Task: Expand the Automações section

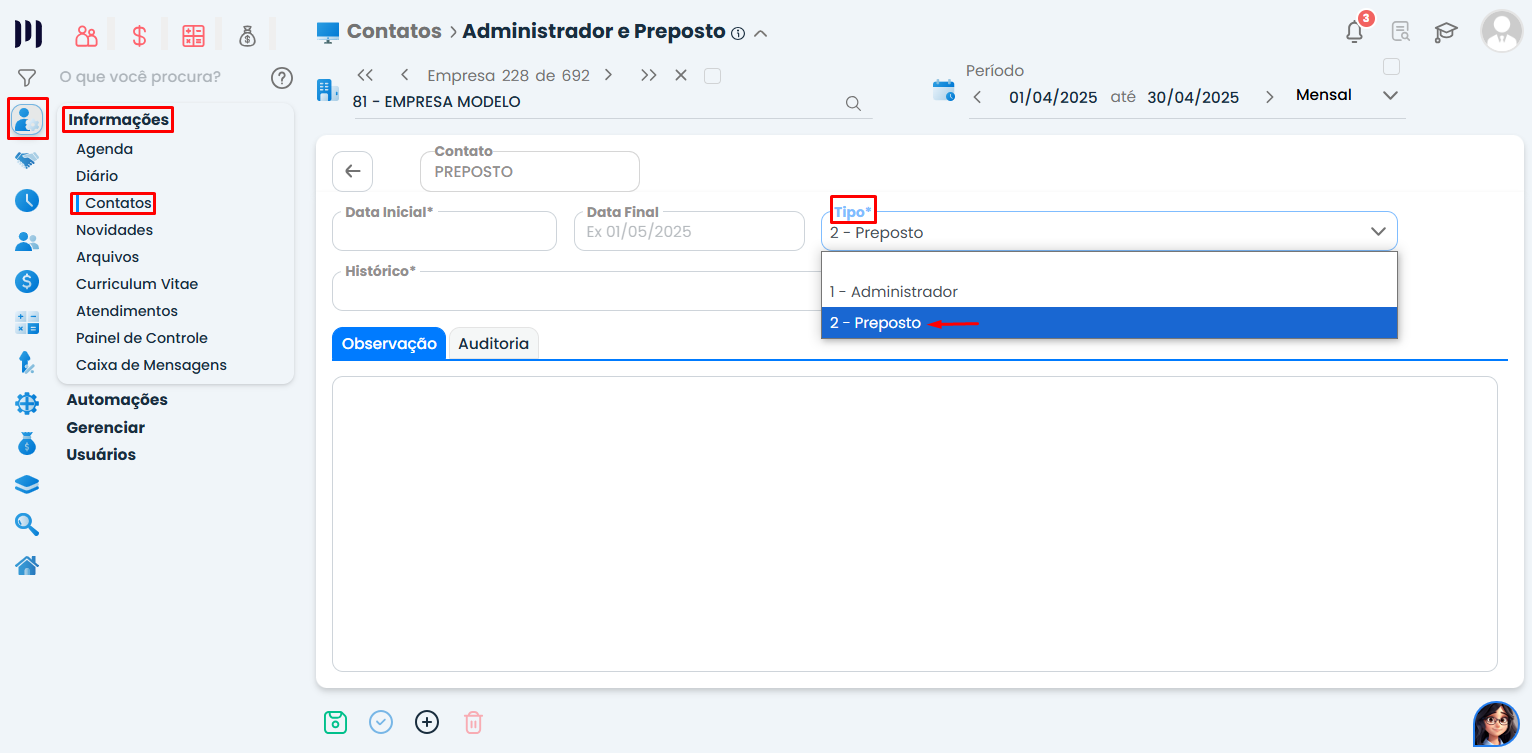Action: [x=117, y=400]
